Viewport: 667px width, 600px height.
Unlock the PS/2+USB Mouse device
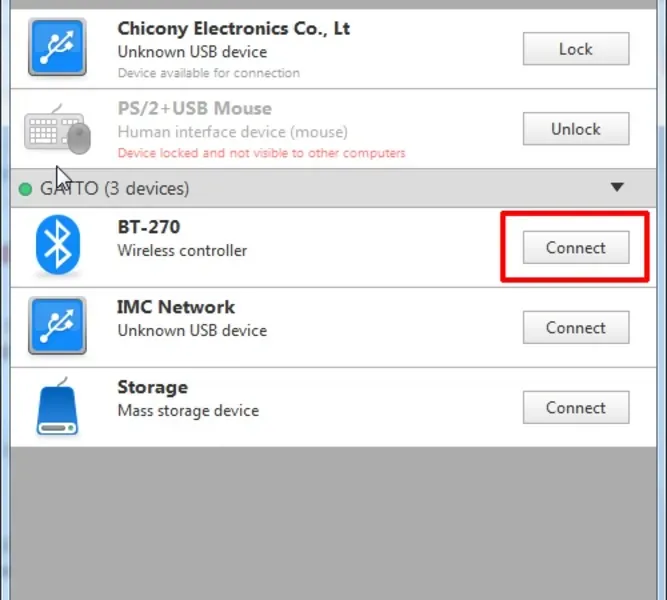(576, 129)
